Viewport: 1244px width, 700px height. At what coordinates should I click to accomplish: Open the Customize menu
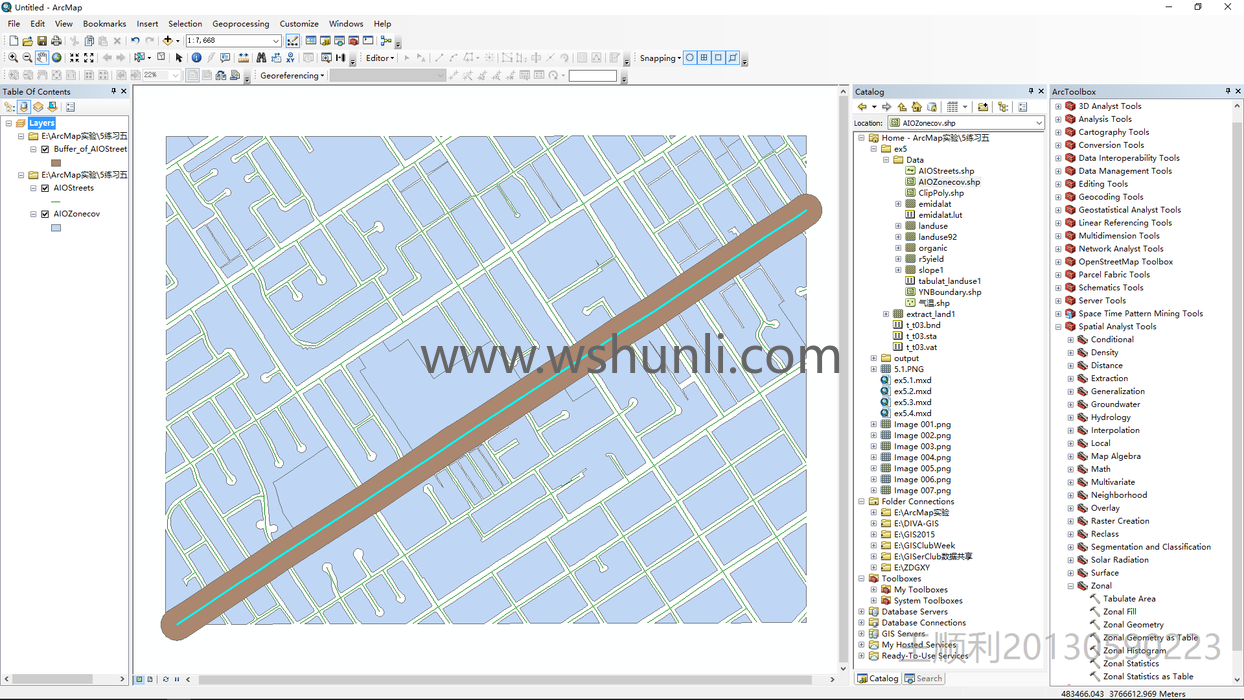point(299,24)
